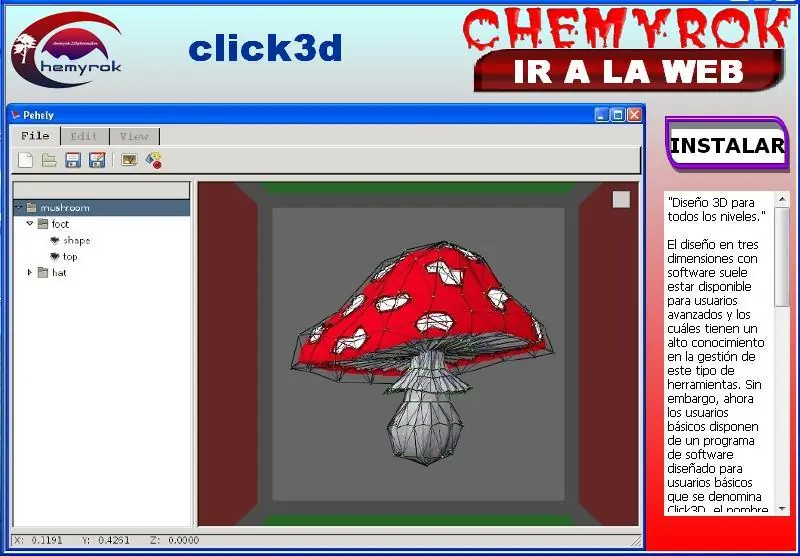
Task: Click the Open folder toolbar icon
Action: (x=49, y=160)
